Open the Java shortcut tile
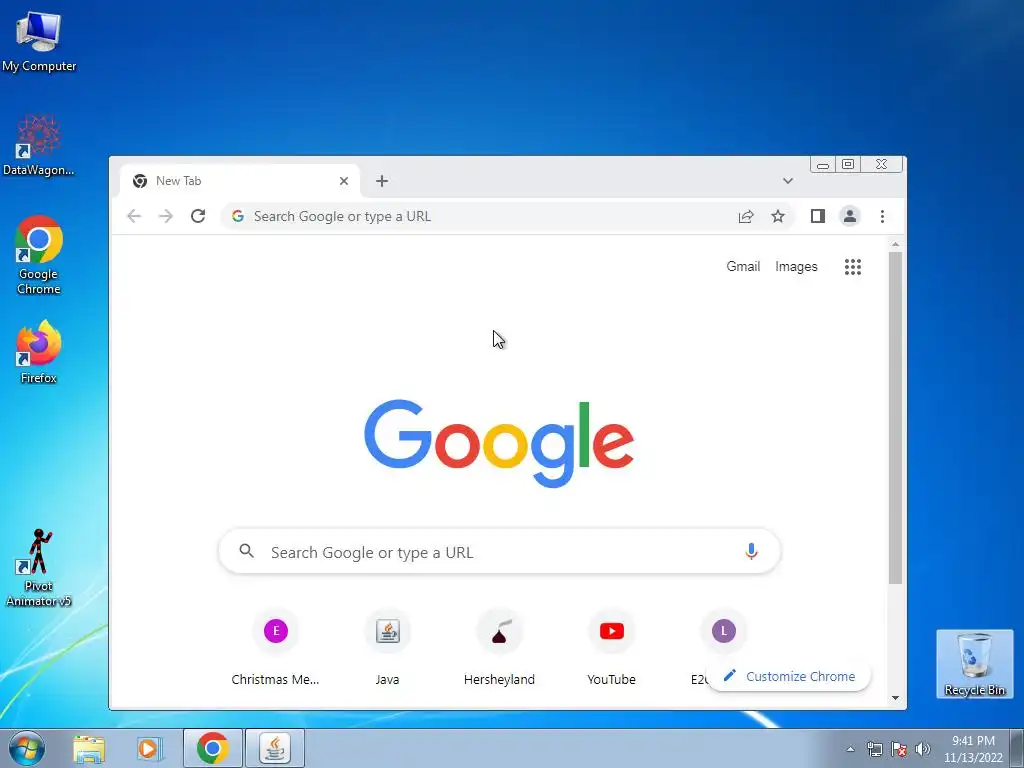The image size is (1024, 768). [387, 648]
